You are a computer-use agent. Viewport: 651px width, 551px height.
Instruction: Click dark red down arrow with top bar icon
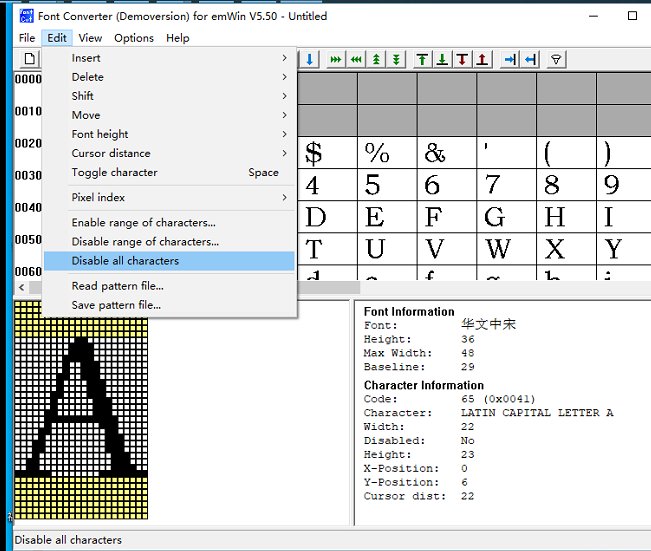click(463, 59)
